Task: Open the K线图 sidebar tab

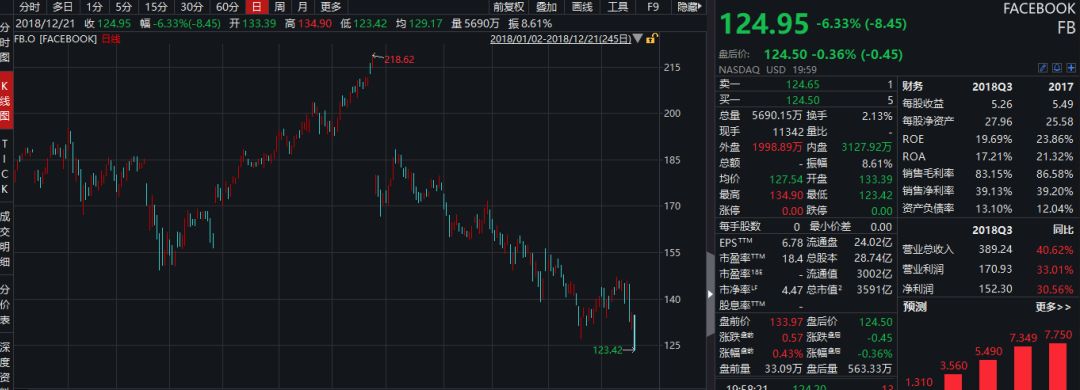Action: pyautogui.click(x=6, y=100)
